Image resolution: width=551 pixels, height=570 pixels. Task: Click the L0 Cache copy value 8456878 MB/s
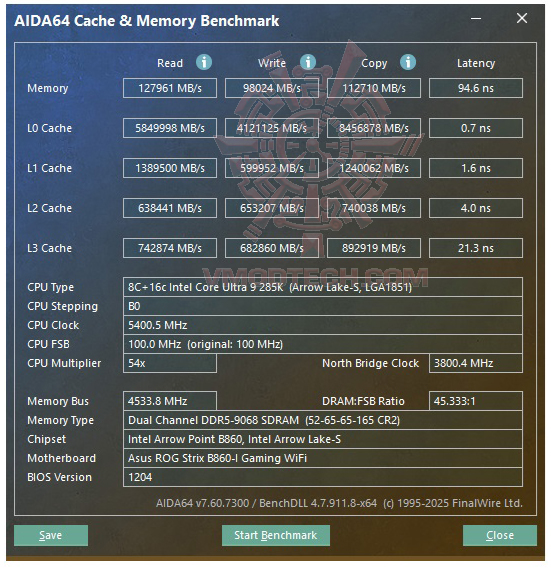(374, 128)
